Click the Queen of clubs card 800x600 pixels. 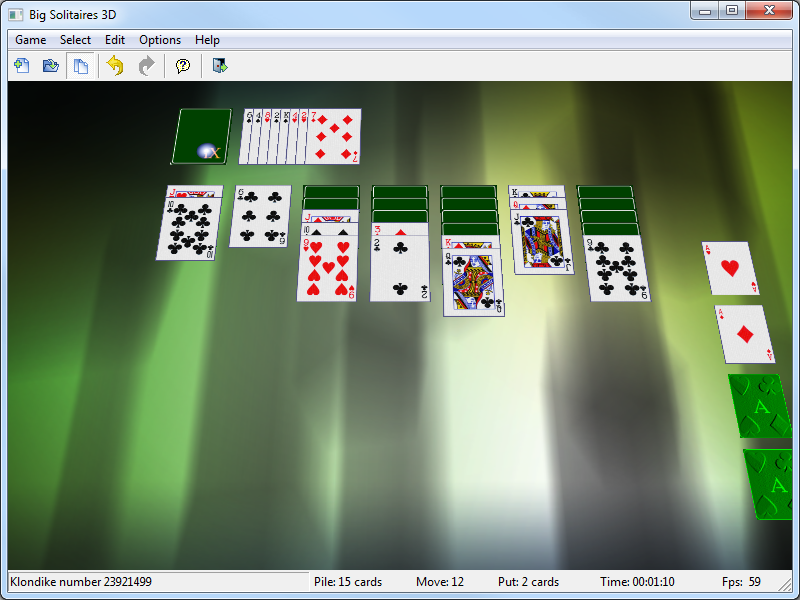pyautogui.click(x=473, y=285)
